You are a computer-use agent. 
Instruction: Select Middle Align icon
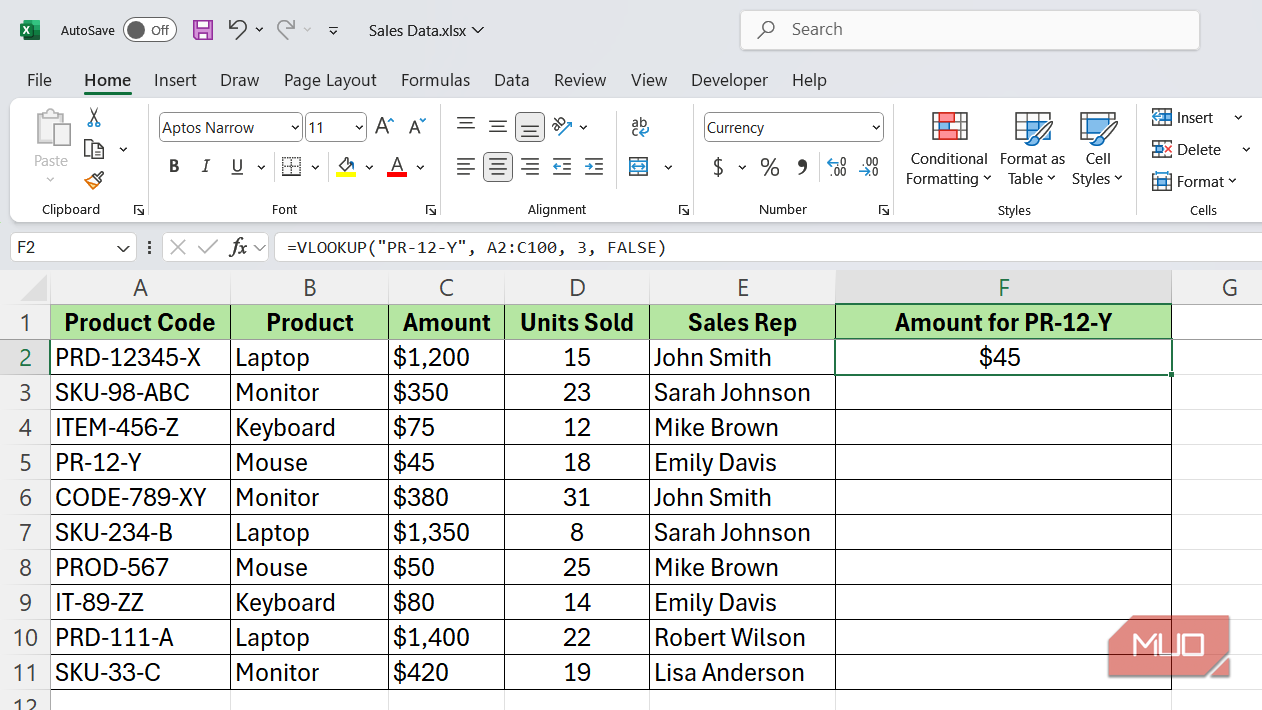pos(498,126)
